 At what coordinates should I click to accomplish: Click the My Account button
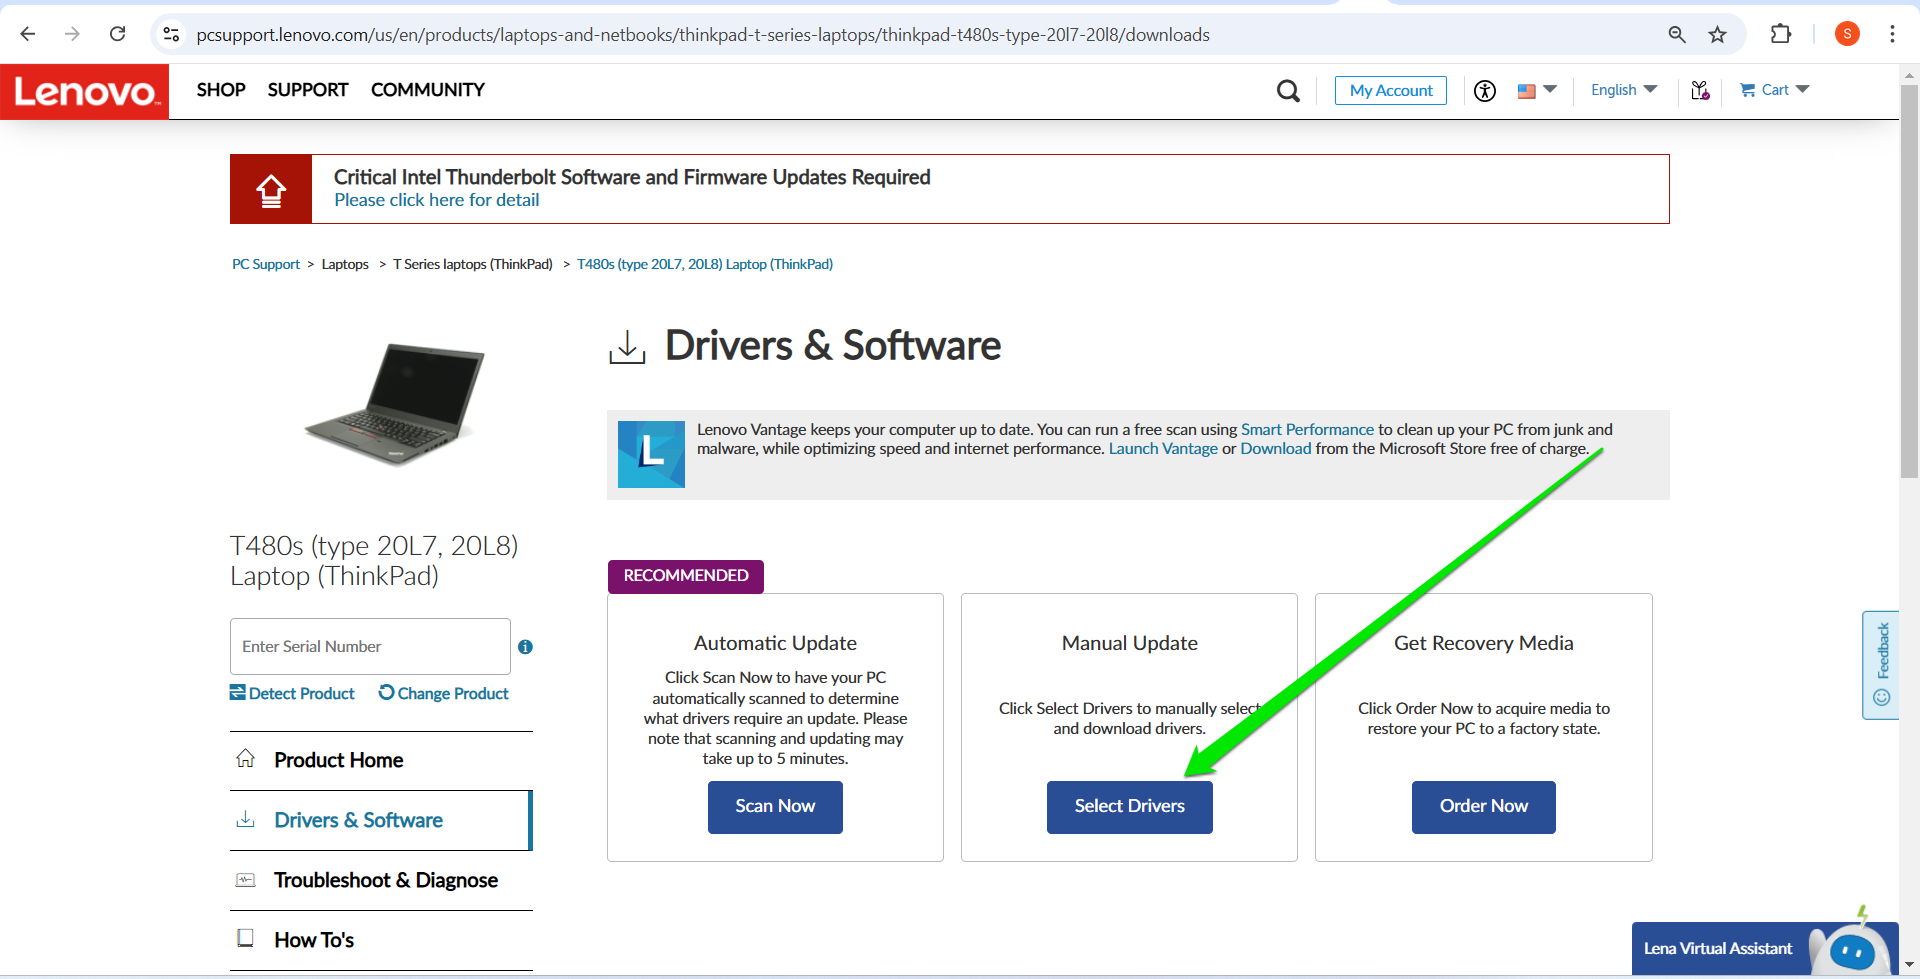coord(1391,90)
